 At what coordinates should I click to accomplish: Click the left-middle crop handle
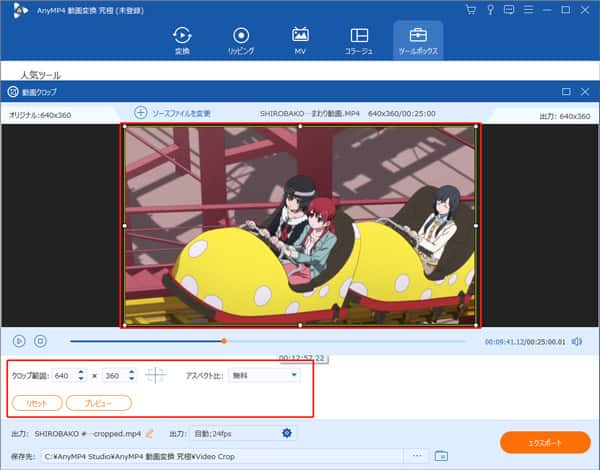click(124, 226)
